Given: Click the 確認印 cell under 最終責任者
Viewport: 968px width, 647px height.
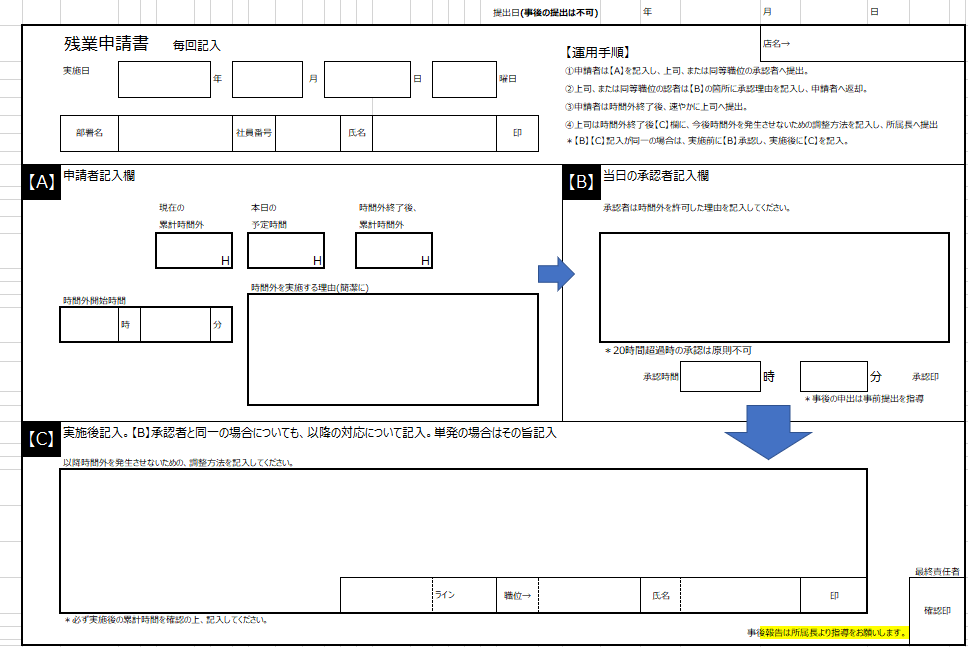Looking at the screenshot, I should point(937,611).
